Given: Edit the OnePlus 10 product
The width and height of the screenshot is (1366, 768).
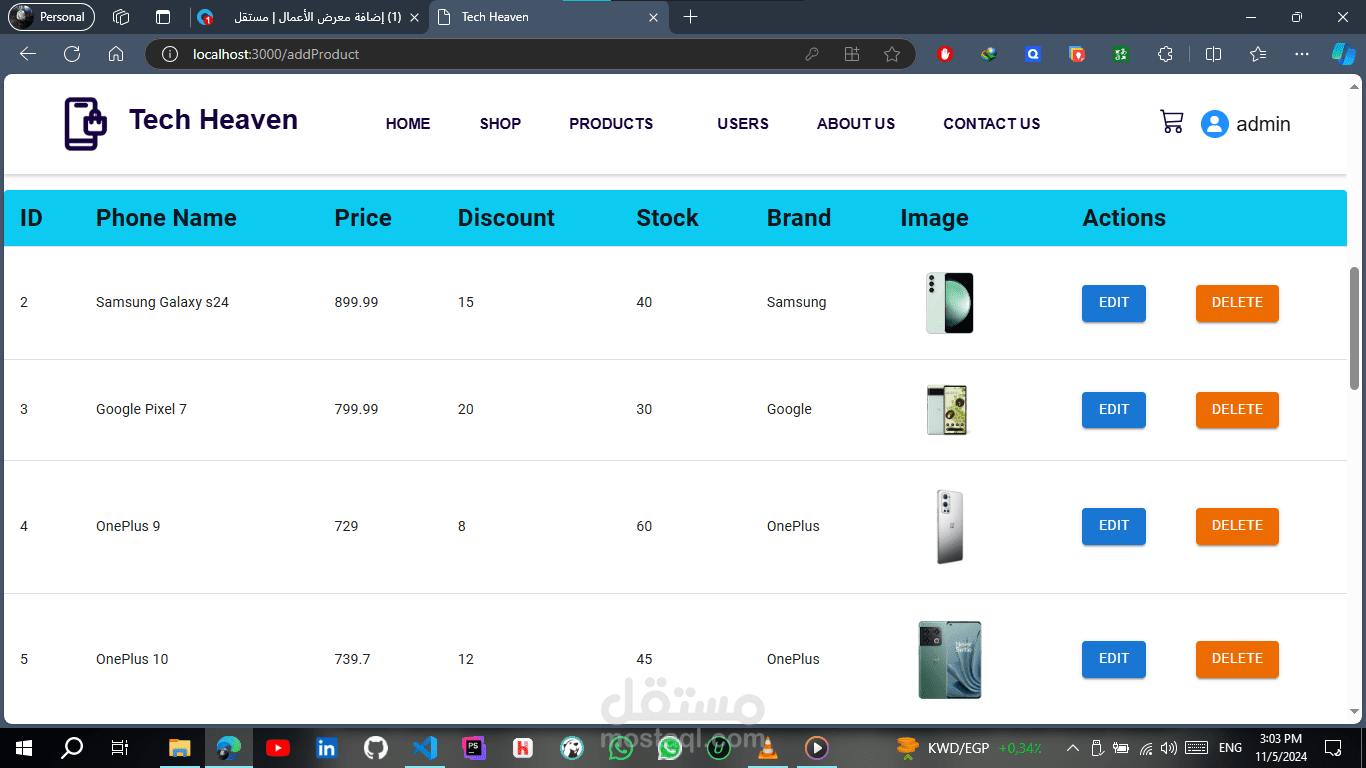Looking at the screenshot, I should coord(1114,659).
